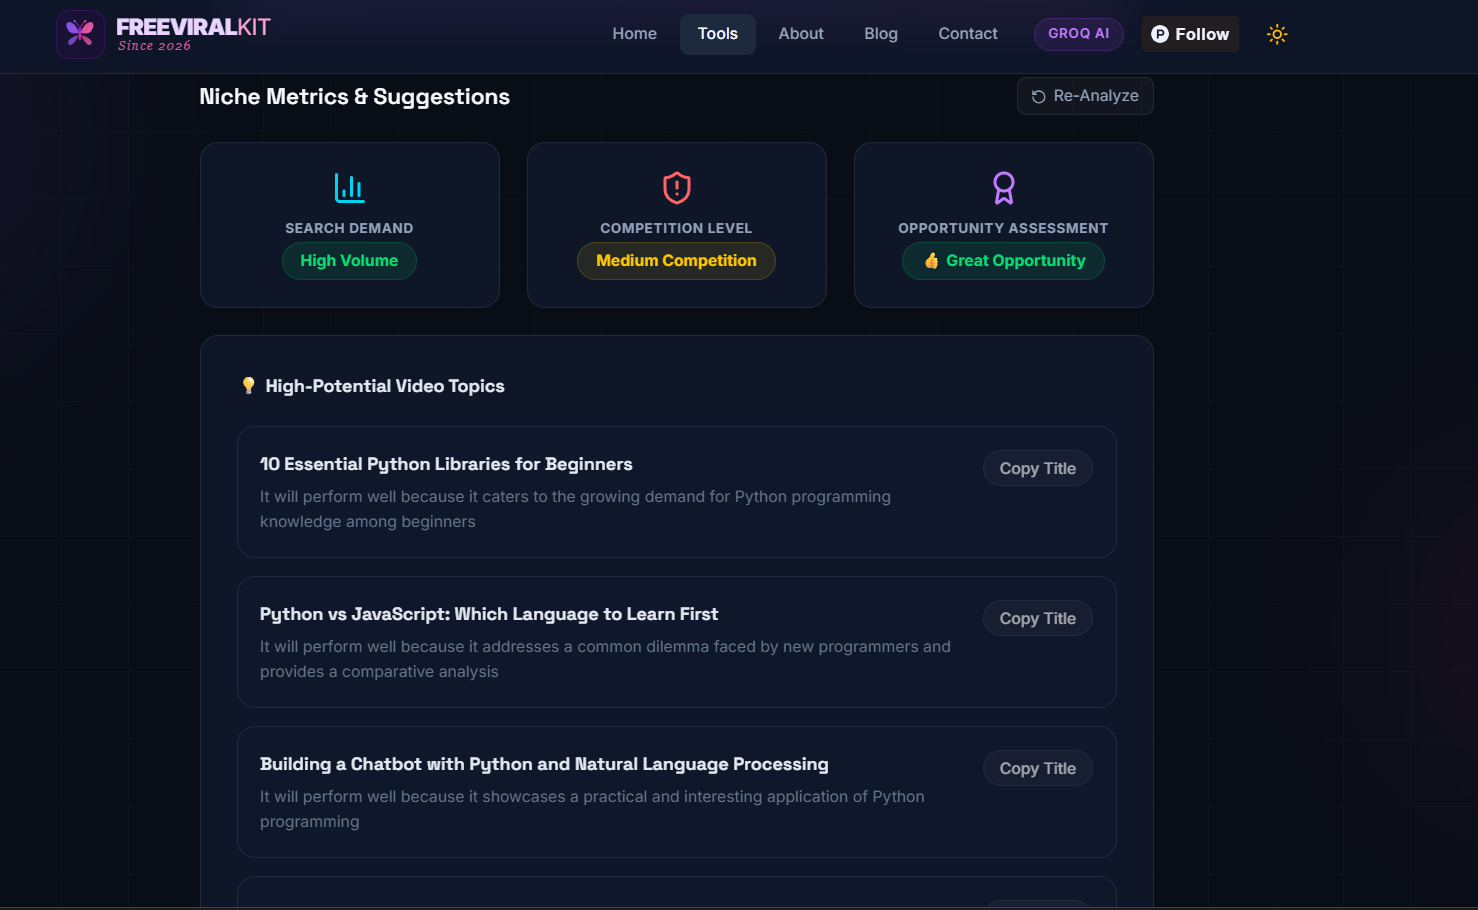This screenshot has height=910, width=1478.
Task: Navigate to the Contact page
Action: [x=968, y=34]
